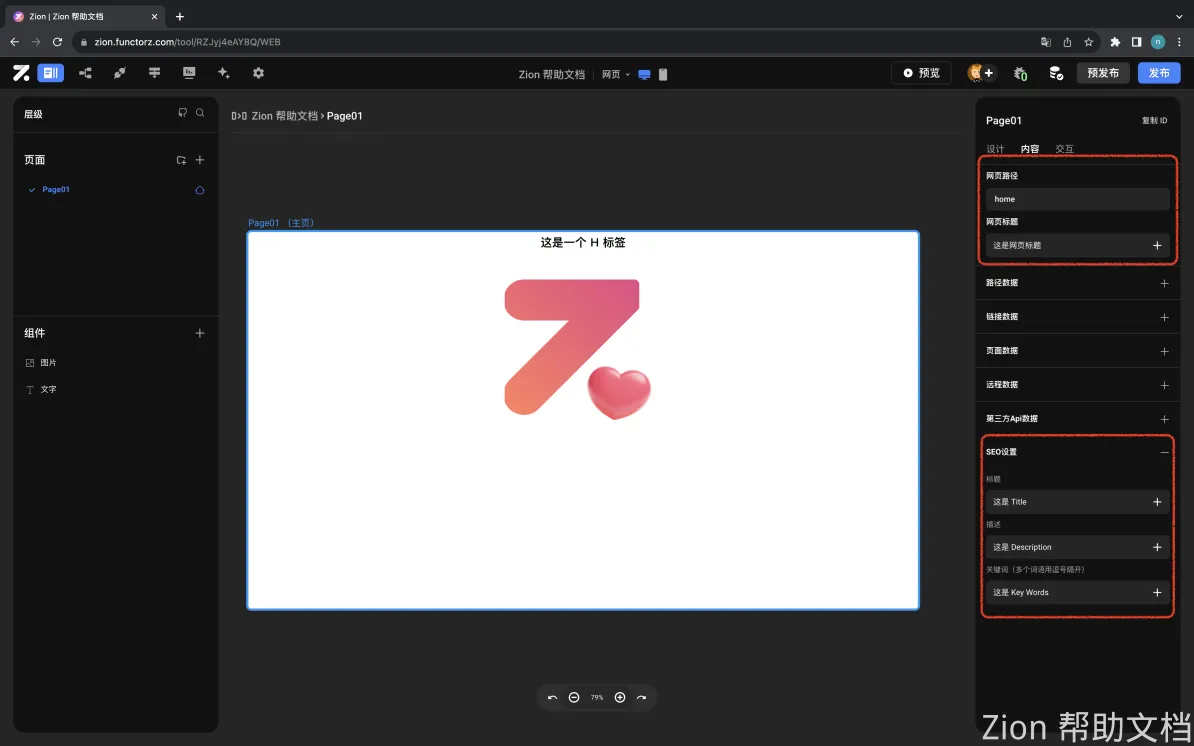This screenshot has height=746, width=1194.
Task: Click the 预览 preview button
Action: 921,73
